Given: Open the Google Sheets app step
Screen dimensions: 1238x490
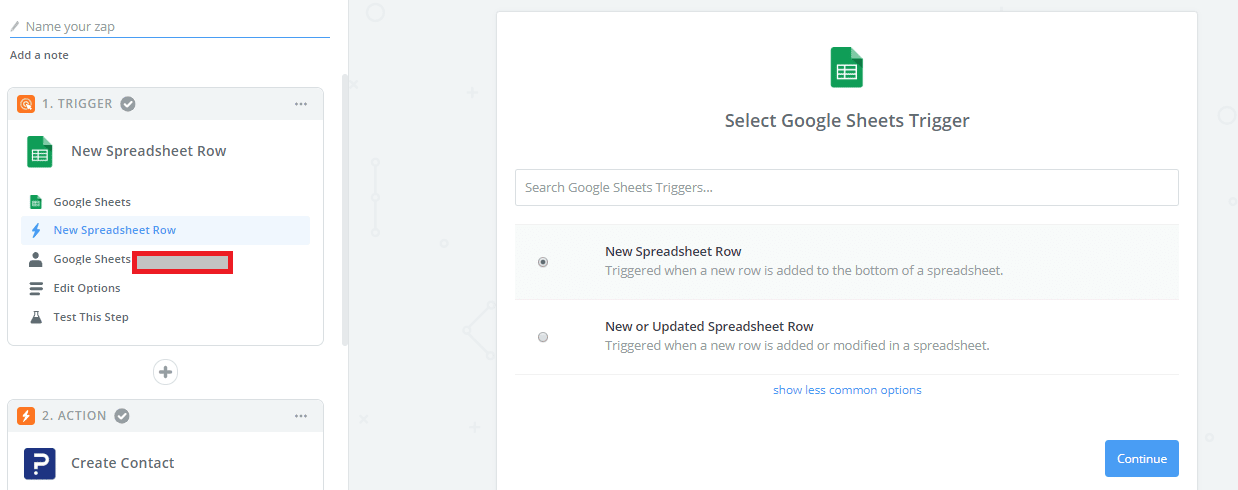Looking at the screenshot, I should point(92,202).
